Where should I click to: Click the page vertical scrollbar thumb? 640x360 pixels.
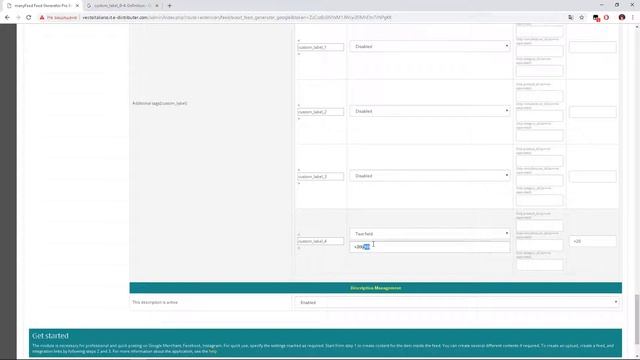[x=637, y=319]
